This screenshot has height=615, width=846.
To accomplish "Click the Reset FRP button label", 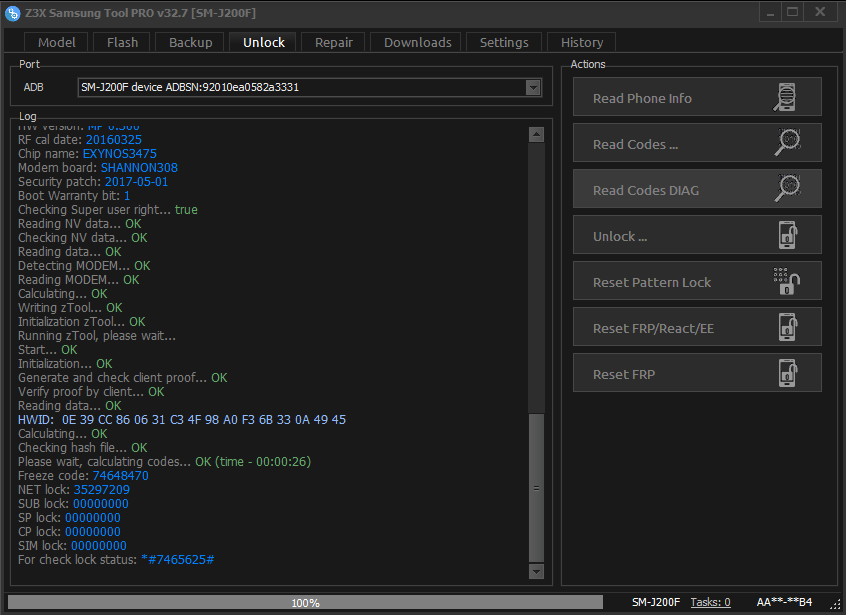I will point(624,374).
